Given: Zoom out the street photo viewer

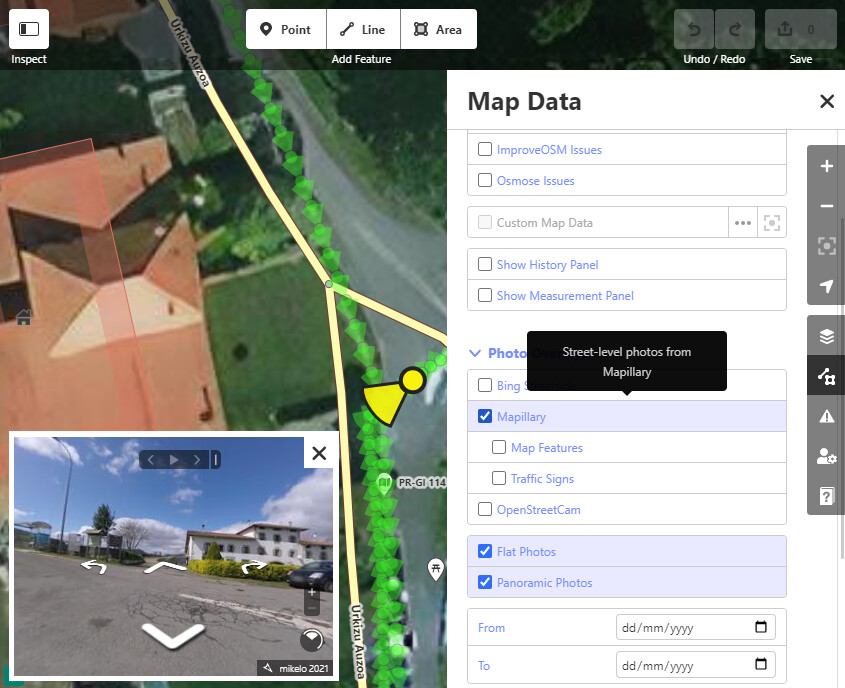Looking at the screenshot, I should pyautogui.click(x=312, y=608).
